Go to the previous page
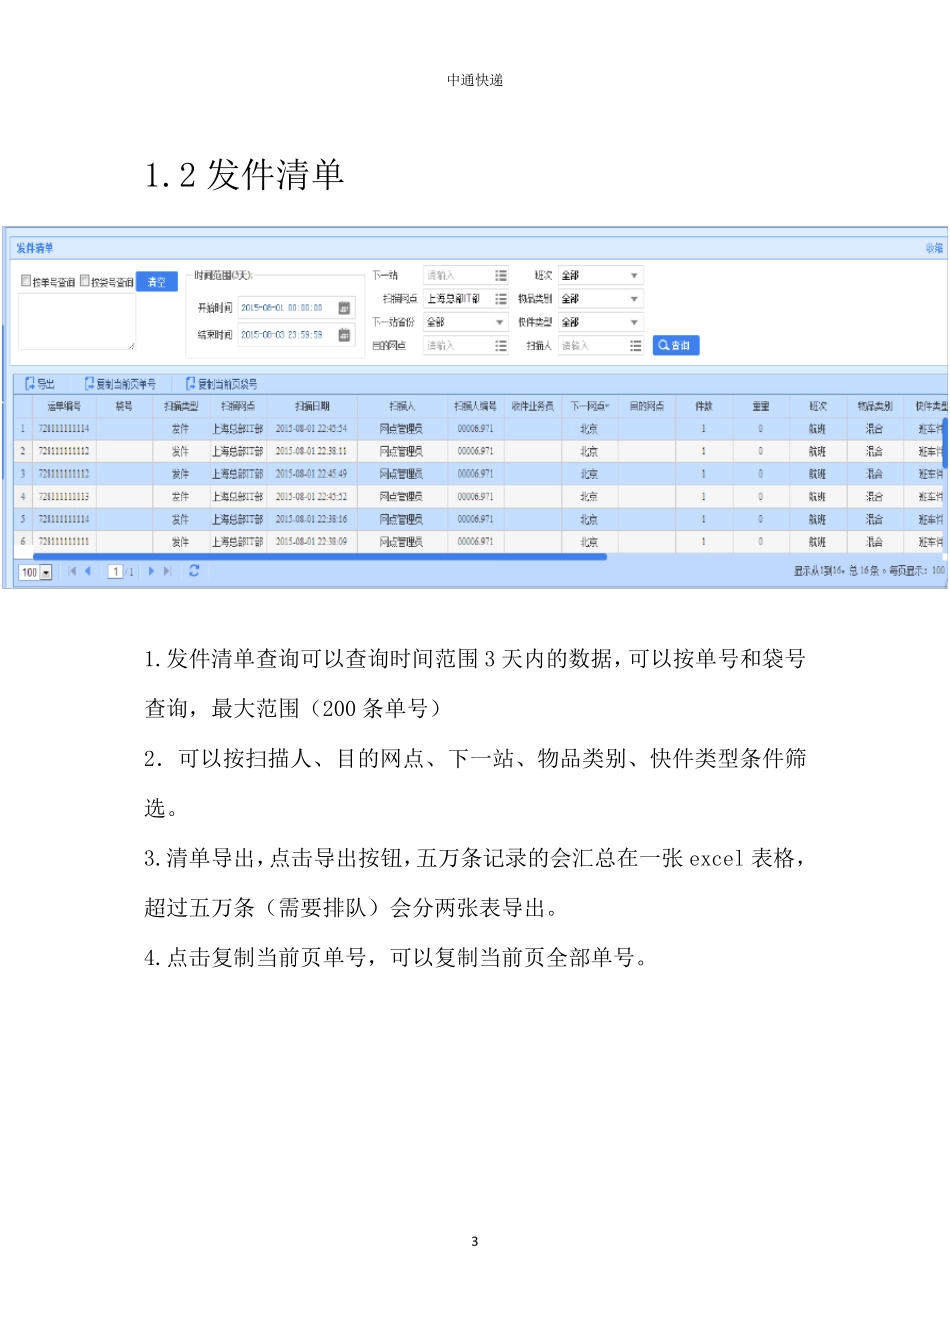950x1344 pixels. point(88,571)
